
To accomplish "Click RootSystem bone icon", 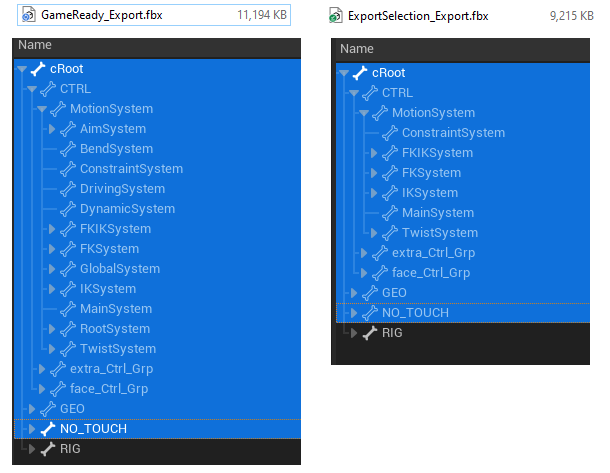I will 68,329.
